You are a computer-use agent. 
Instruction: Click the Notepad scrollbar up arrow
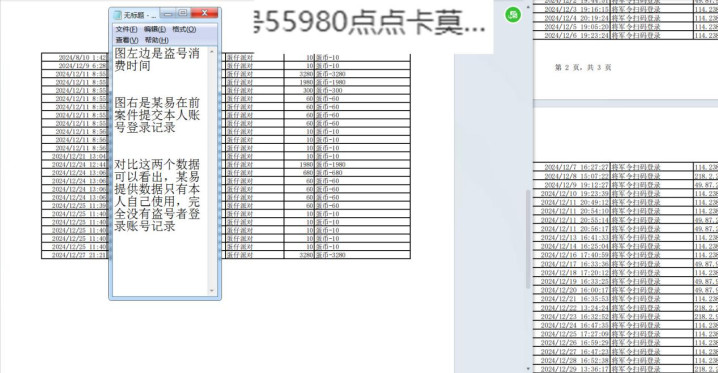pos(212,52)
